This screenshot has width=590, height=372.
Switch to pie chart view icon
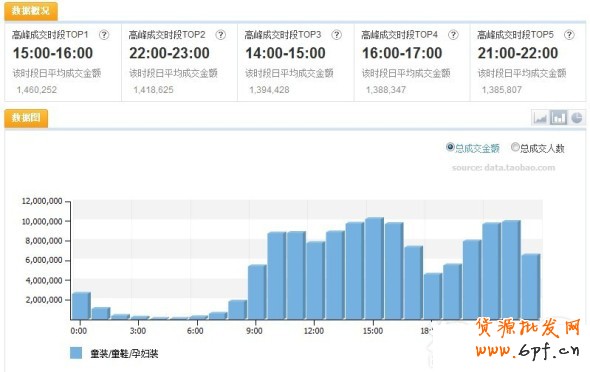(577, 118)
